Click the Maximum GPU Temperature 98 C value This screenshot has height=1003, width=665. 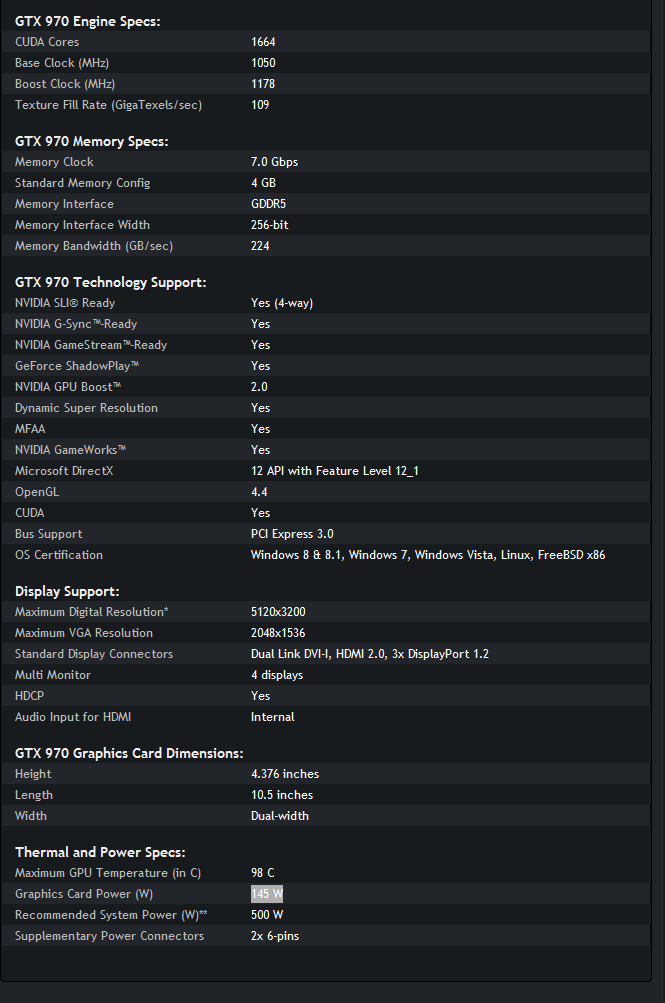[x=263, y=873]
